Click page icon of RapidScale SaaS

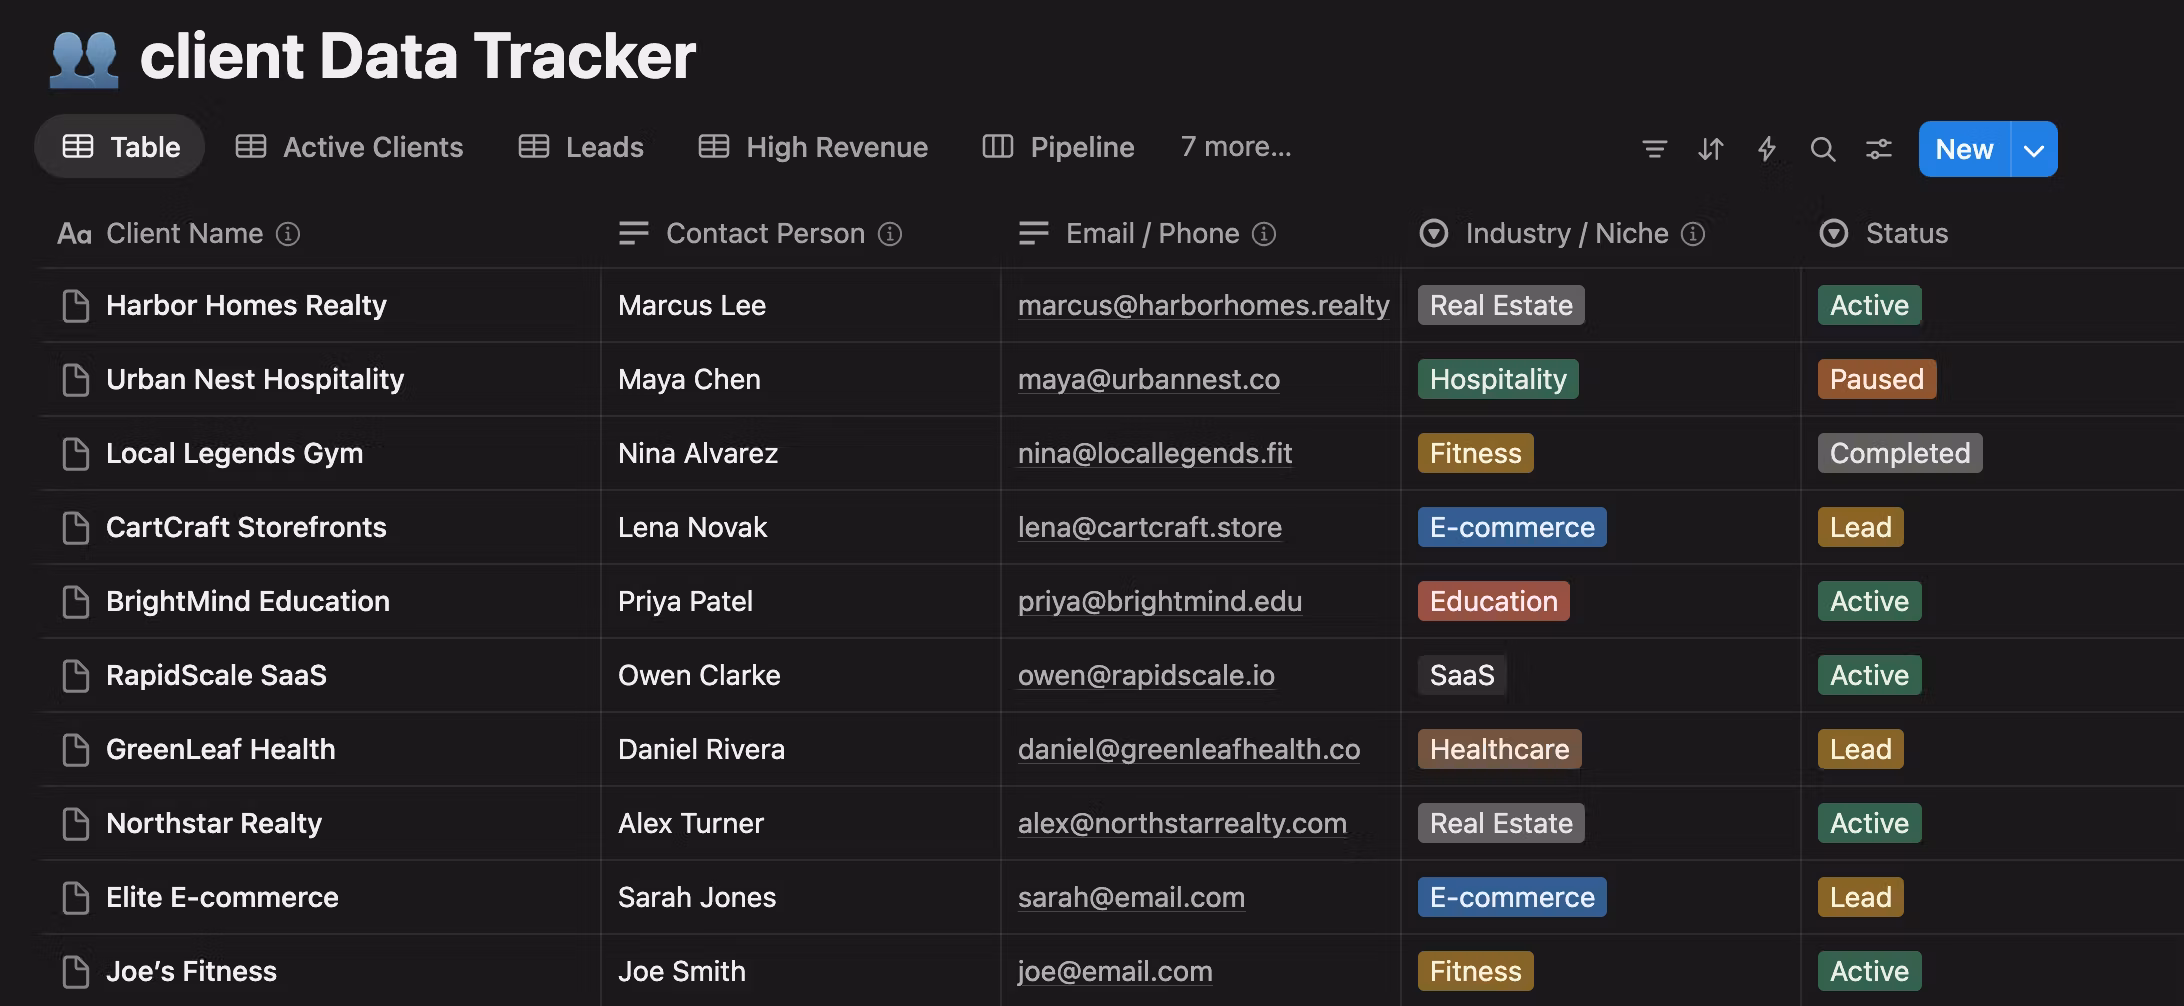(76, 676)
